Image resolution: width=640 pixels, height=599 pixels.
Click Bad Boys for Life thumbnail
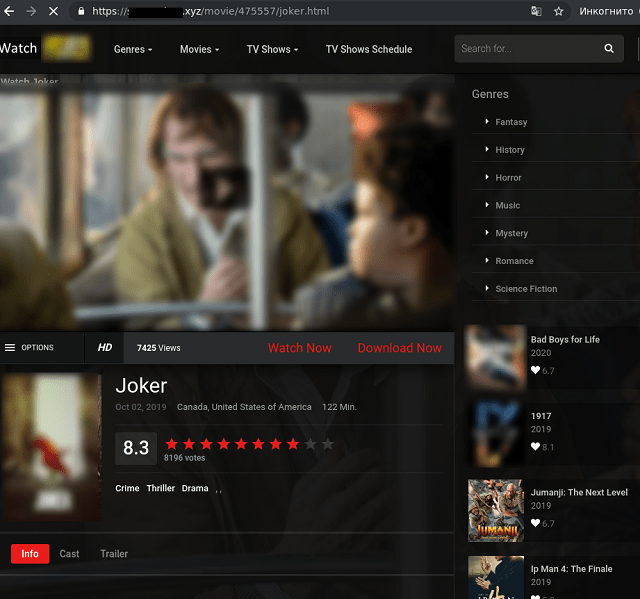pos(496,358)
